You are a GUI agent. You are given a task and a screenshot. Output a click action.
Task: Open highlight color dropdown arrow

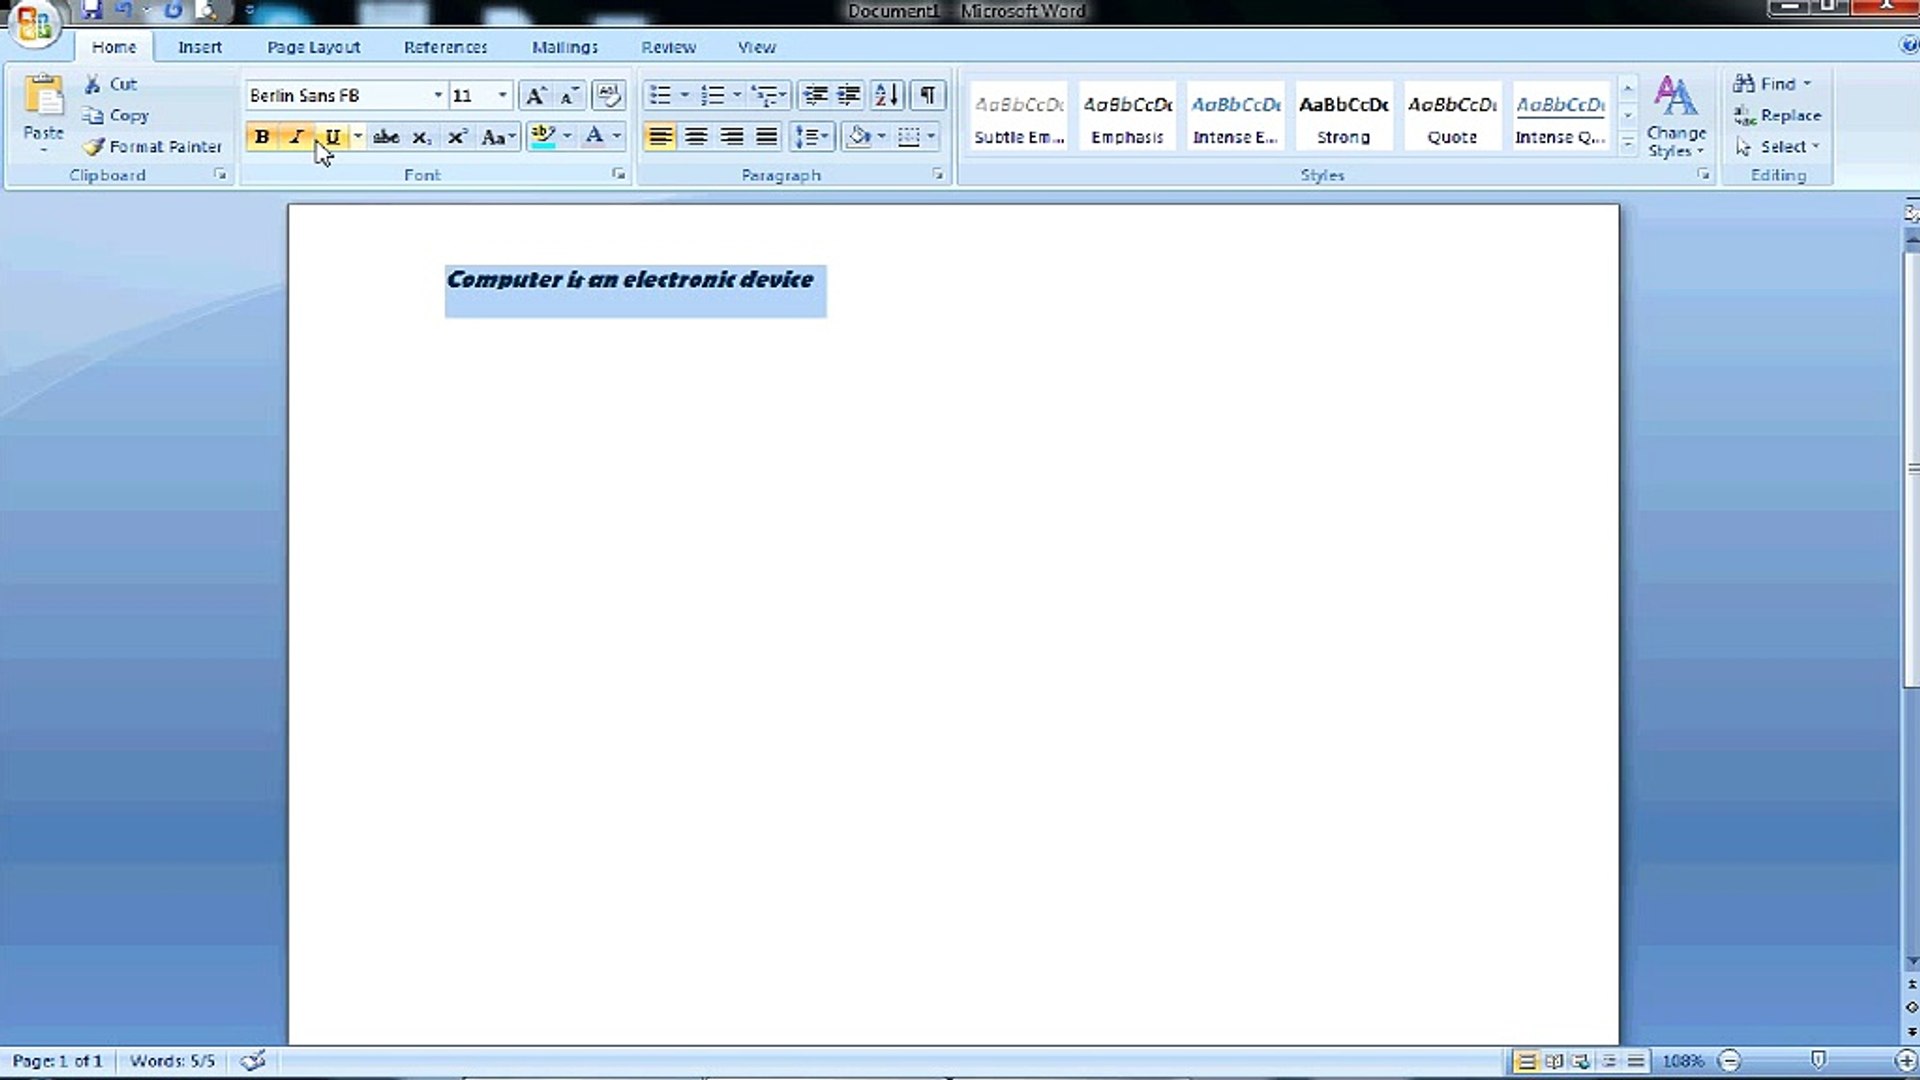(x=567, y=137)
